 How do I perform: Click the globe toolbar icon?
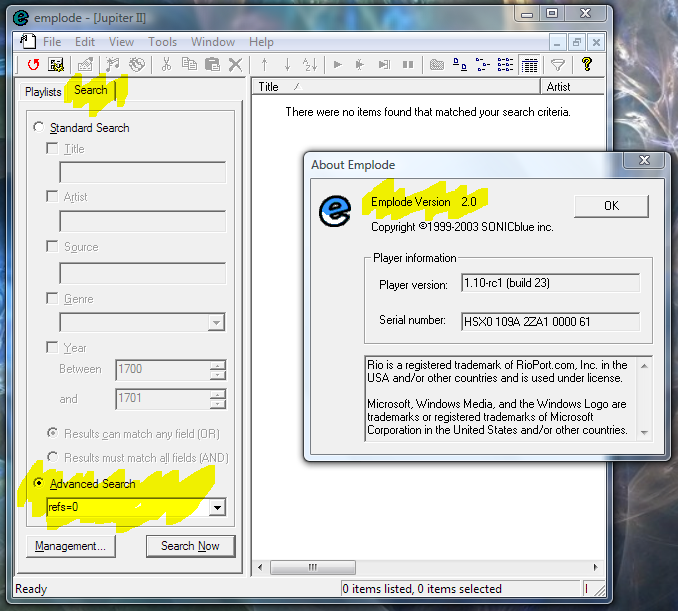click(137, 65)
